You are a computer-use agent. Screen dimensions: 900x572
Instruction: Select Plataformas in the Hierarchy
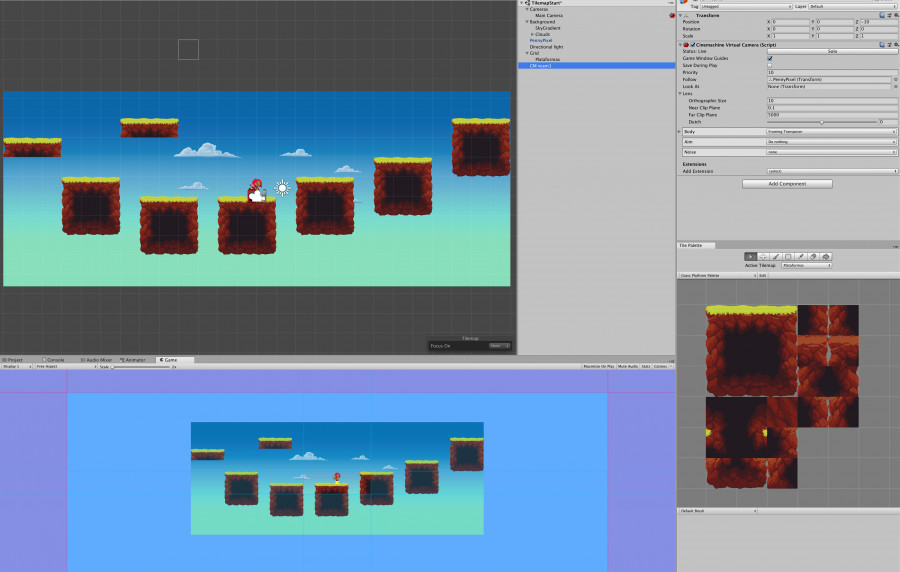(547, 60)
